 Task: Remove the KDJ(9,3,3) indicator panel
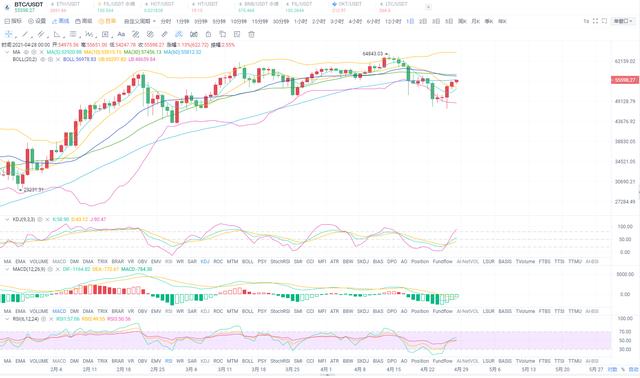pos(47,219)
